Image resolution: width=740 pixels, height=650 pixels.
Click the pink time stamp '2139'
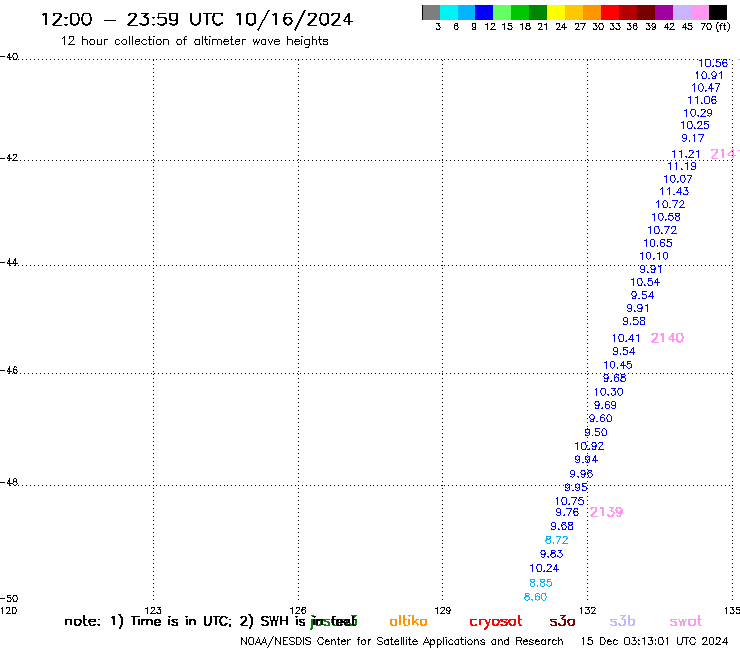606,512
